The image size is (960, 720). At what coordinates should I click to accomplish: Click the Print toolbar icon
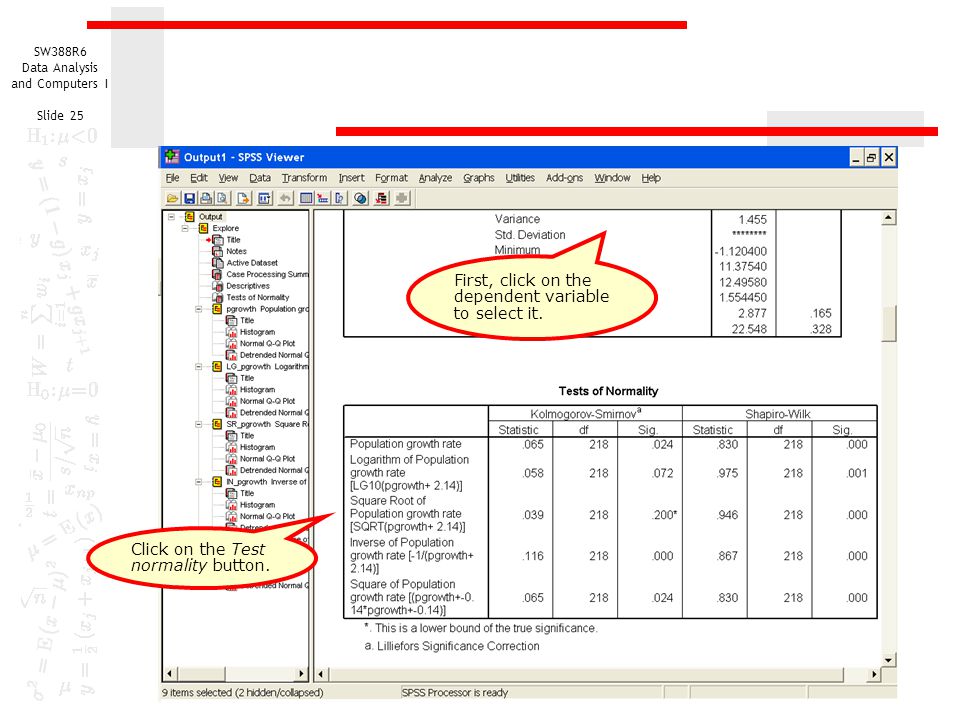coord(206,198)
